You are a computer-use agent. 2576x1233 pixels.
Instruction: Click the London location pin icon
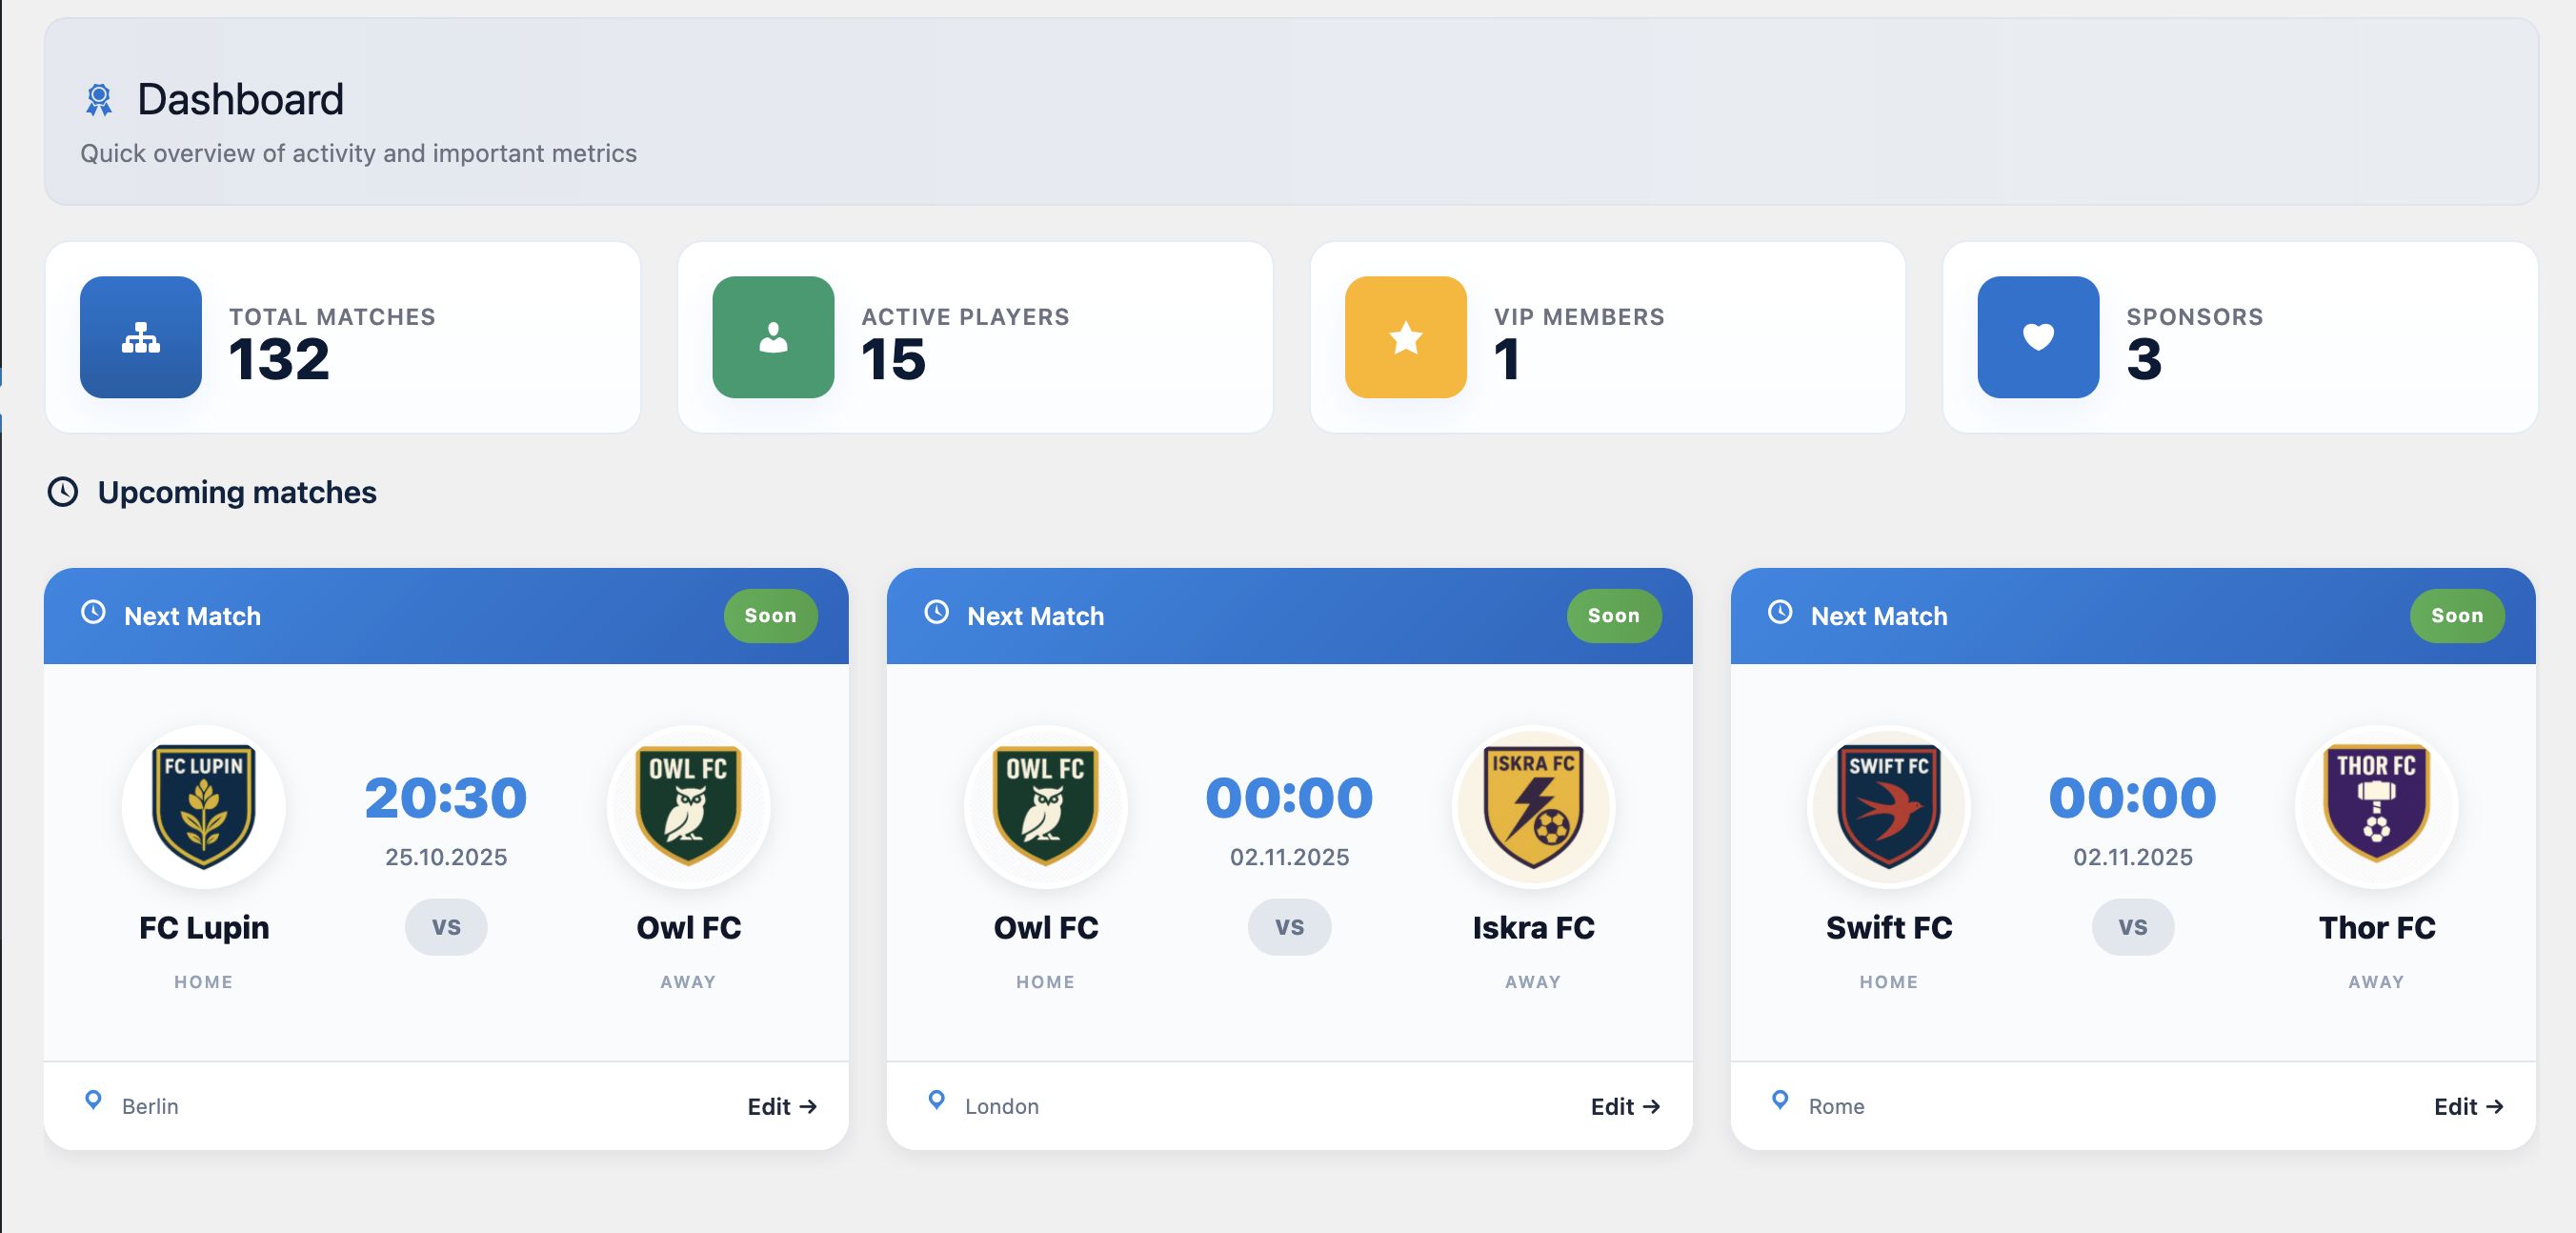[x=936, y=1101]
